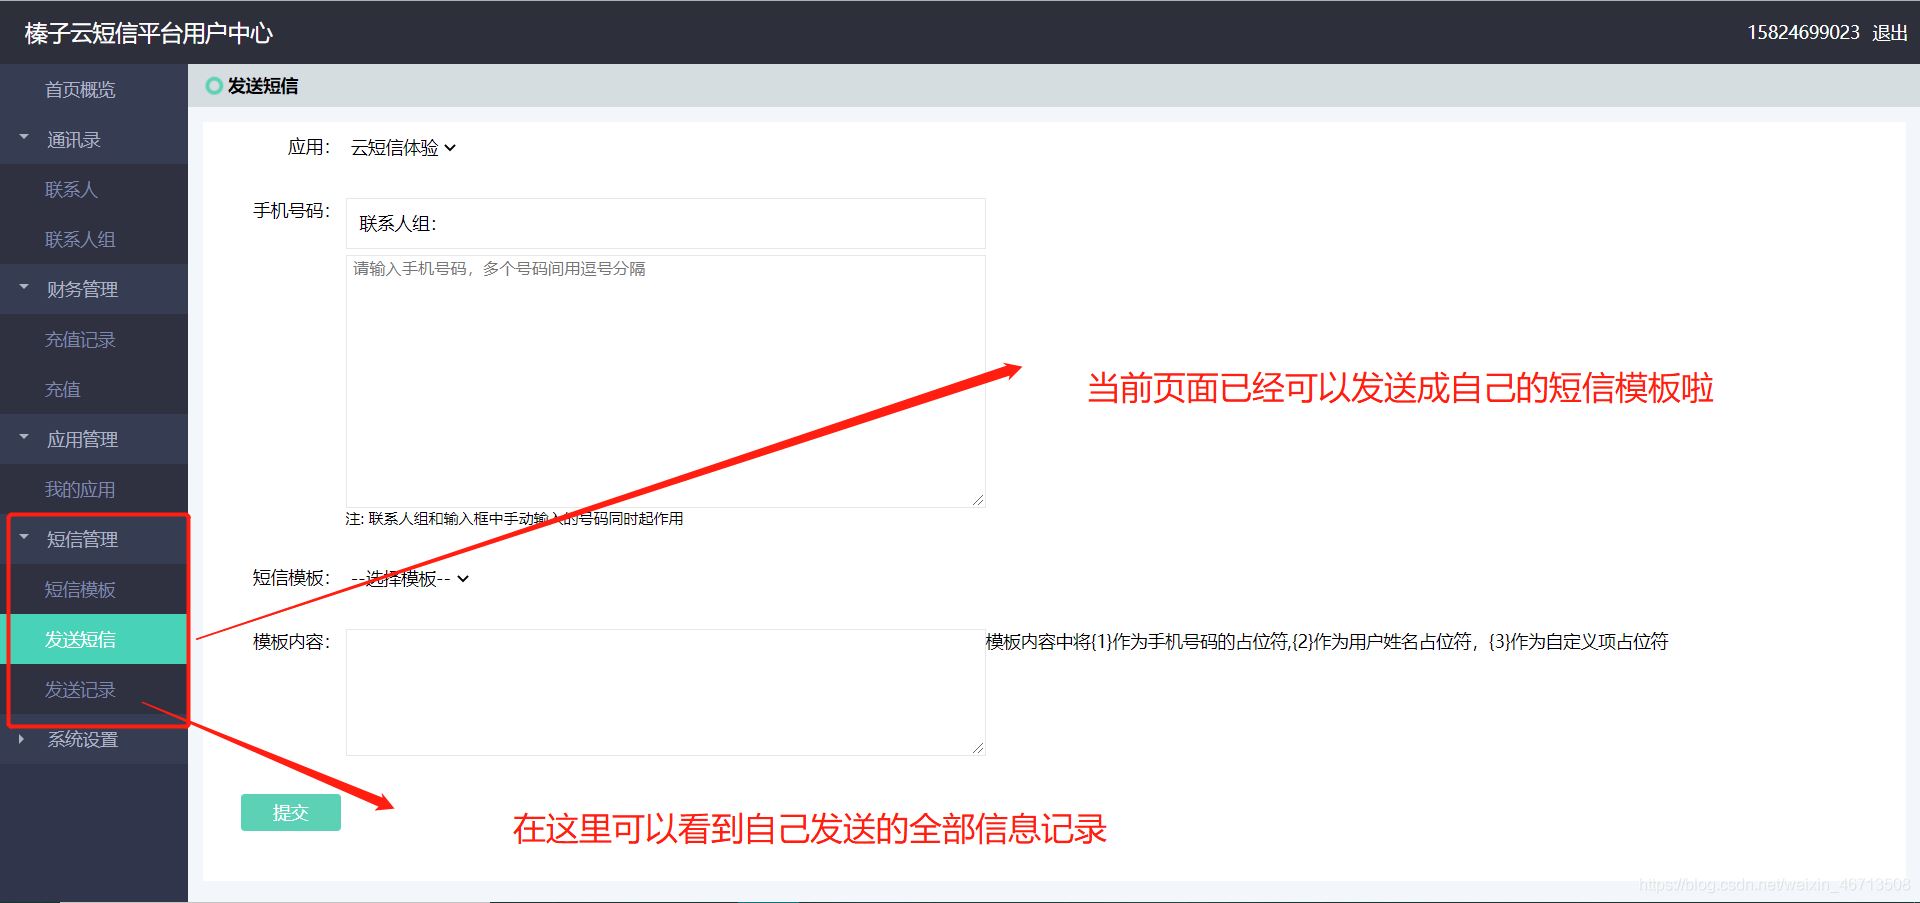
Task: Open the 应用 application dropdown 云短信体验
Action: pos(404,147)
